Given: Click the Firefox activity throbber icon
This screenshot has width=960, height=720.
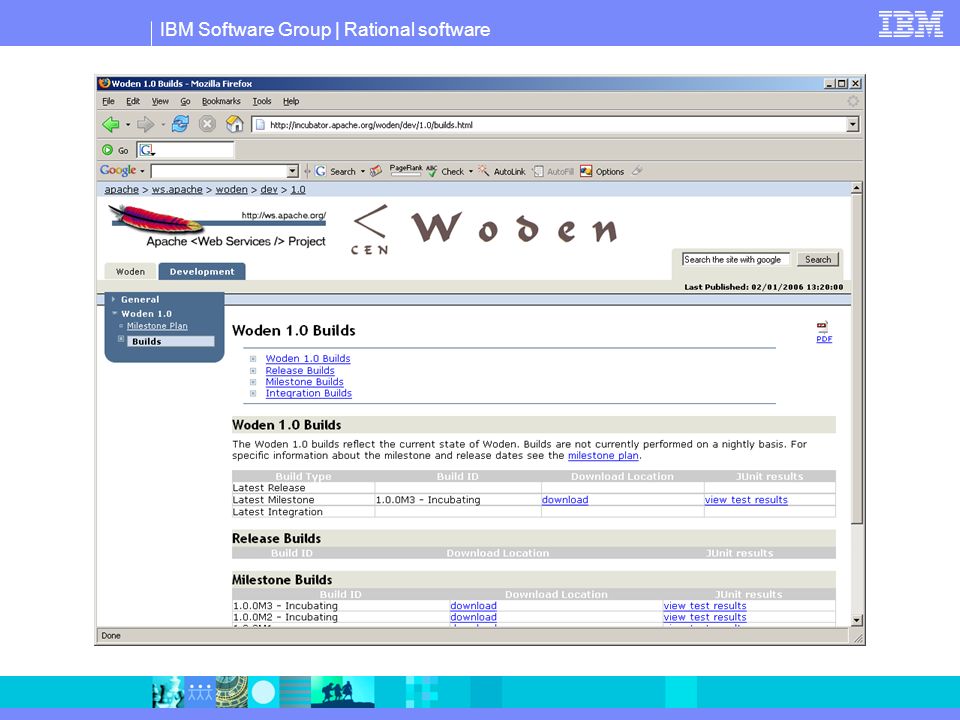Looking at the screenshot, I should 853,101.
